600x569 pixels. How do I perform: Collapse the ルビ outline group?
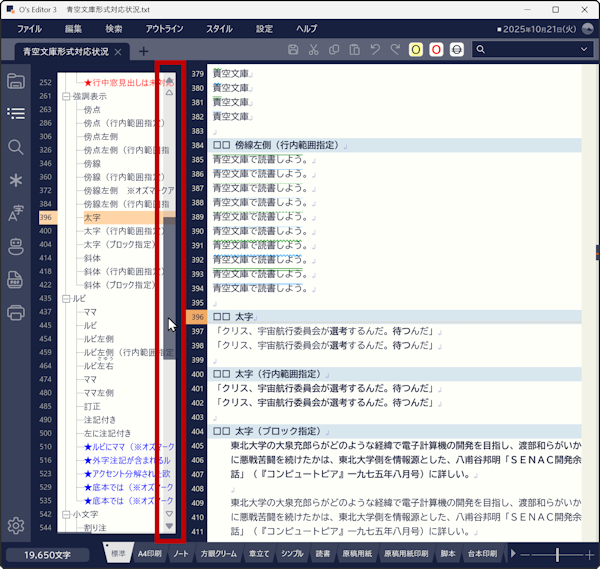66,298
